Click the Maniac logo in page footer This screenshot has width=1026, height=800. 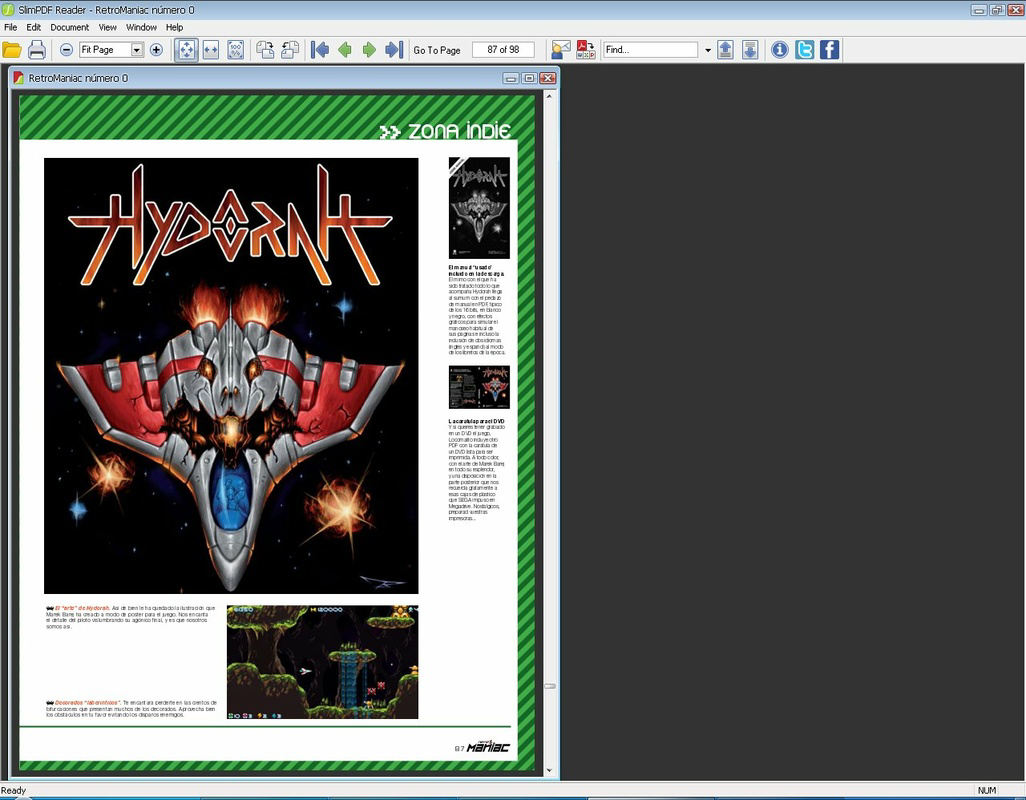pos(488,746)
